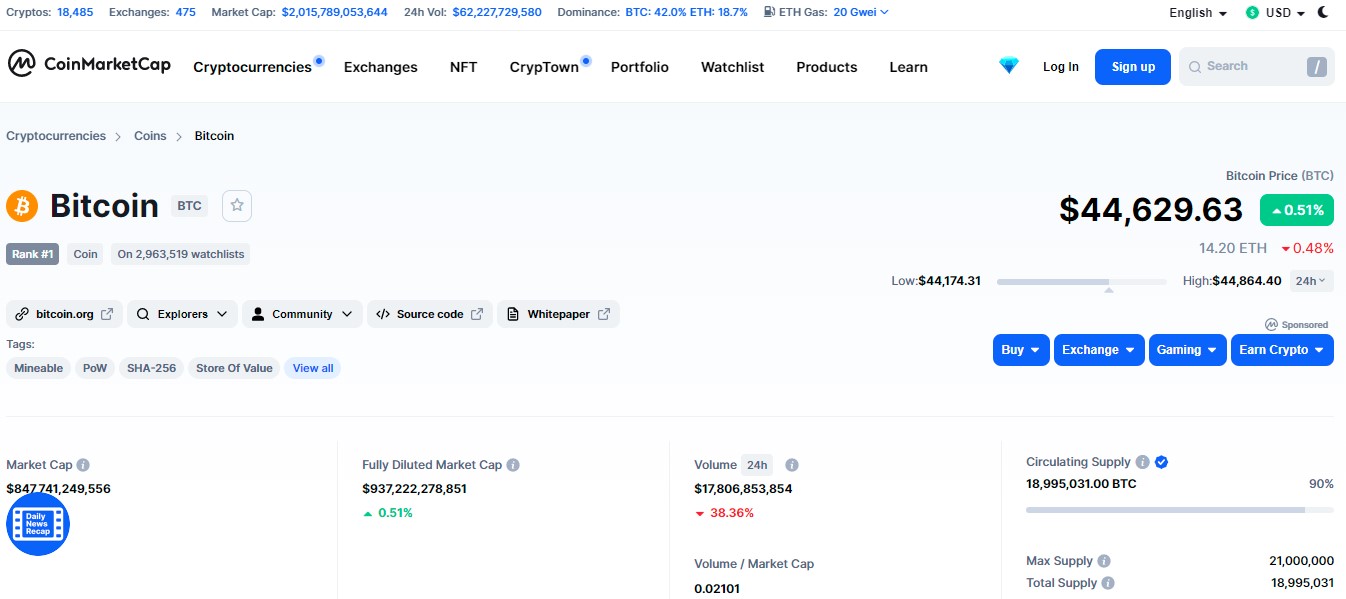This screenshot has width=1346, height=599.
Task: Open the bitcoin.org website link
Action: tap(64, 314)
